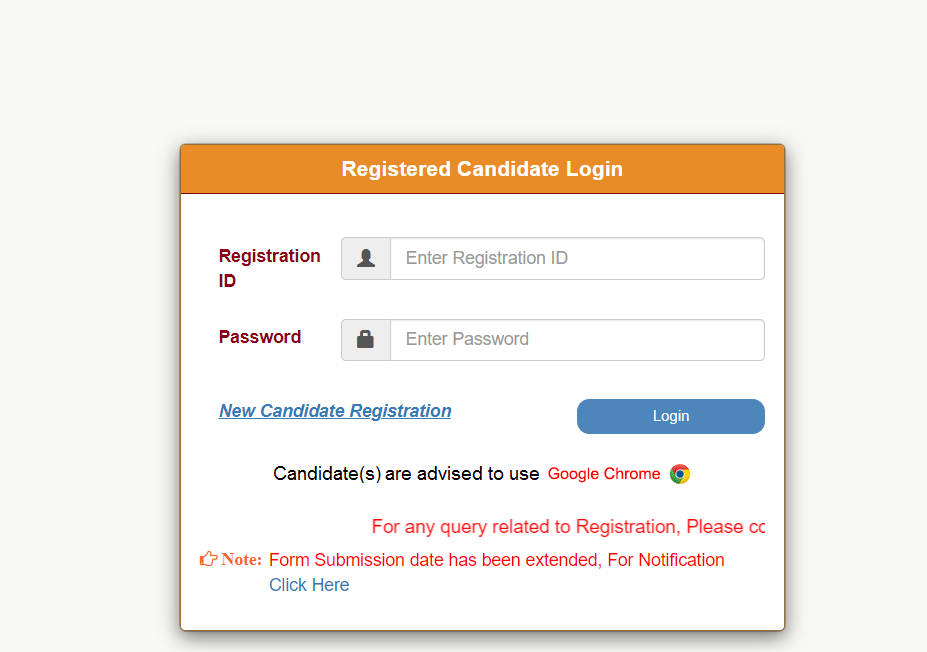Click white space below Click Here inside the panel
This screenshot has width=927, height=652.
point(480,612)
